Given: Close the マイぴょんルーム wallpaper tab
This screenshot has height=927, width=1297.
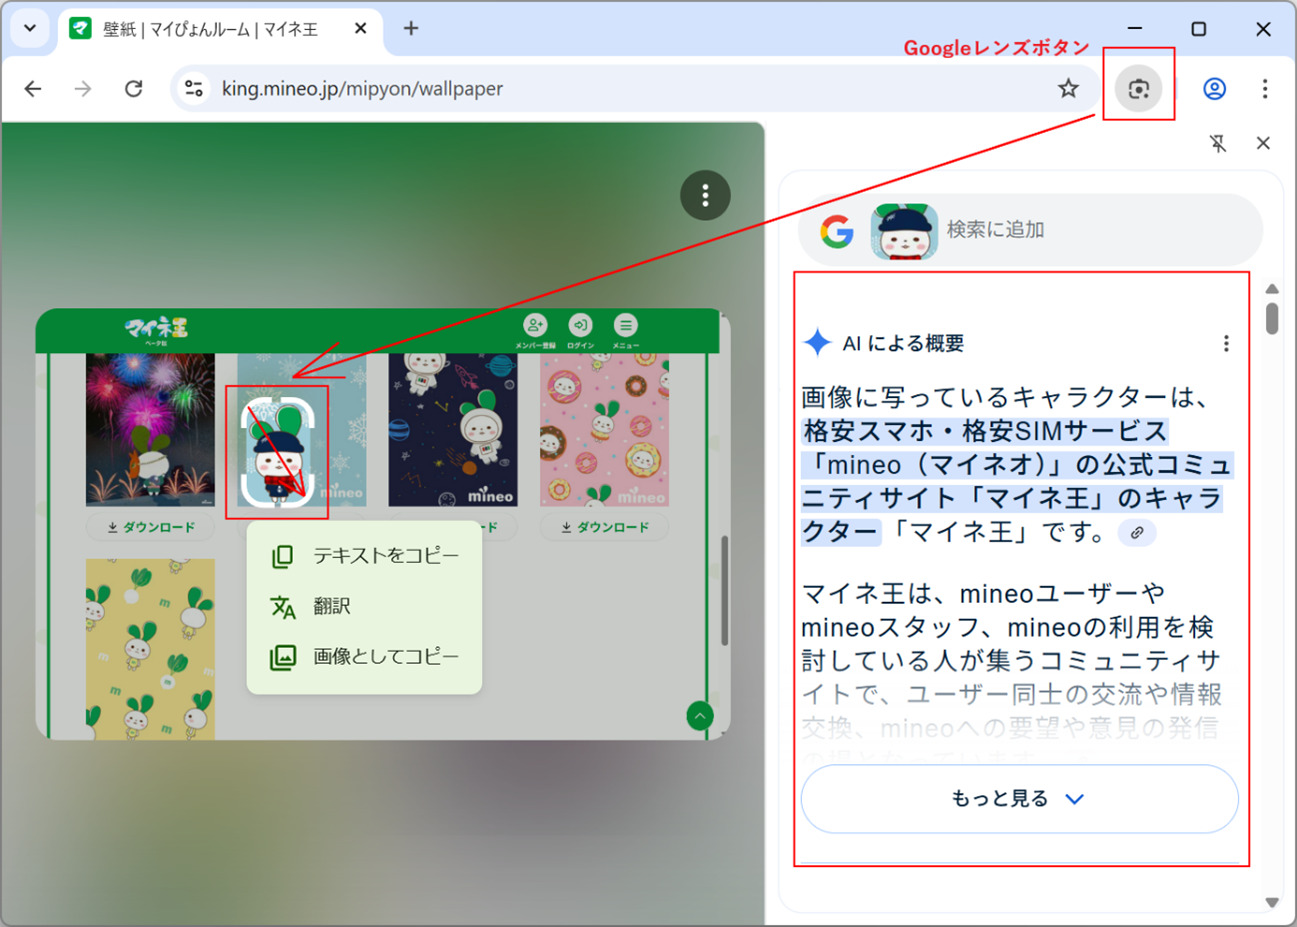Looking at the screenshot, I should point(361,29).
